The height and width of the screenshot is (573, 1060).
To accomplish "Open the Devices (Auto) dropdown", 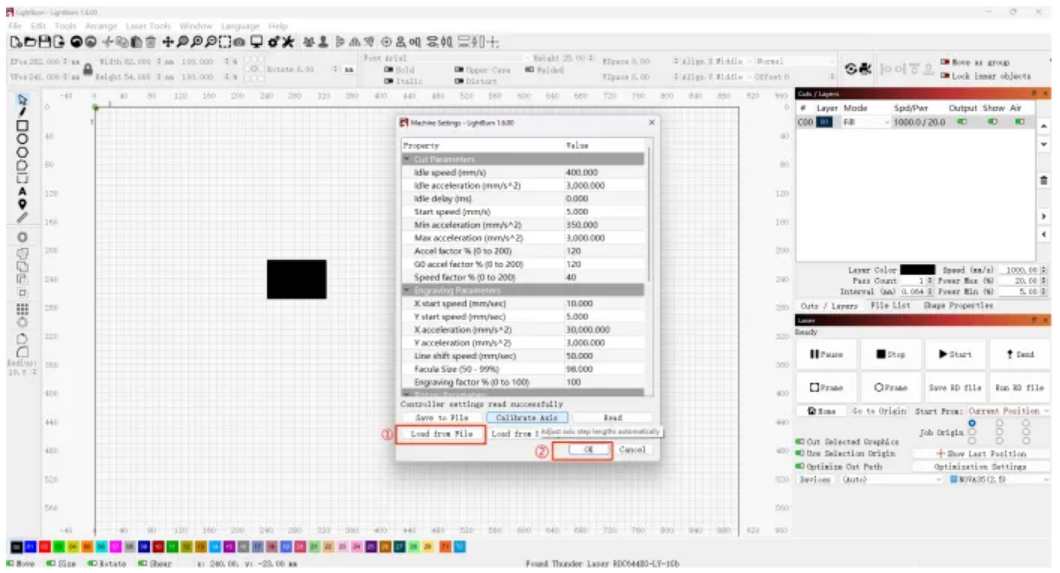I will pos(892,479).
